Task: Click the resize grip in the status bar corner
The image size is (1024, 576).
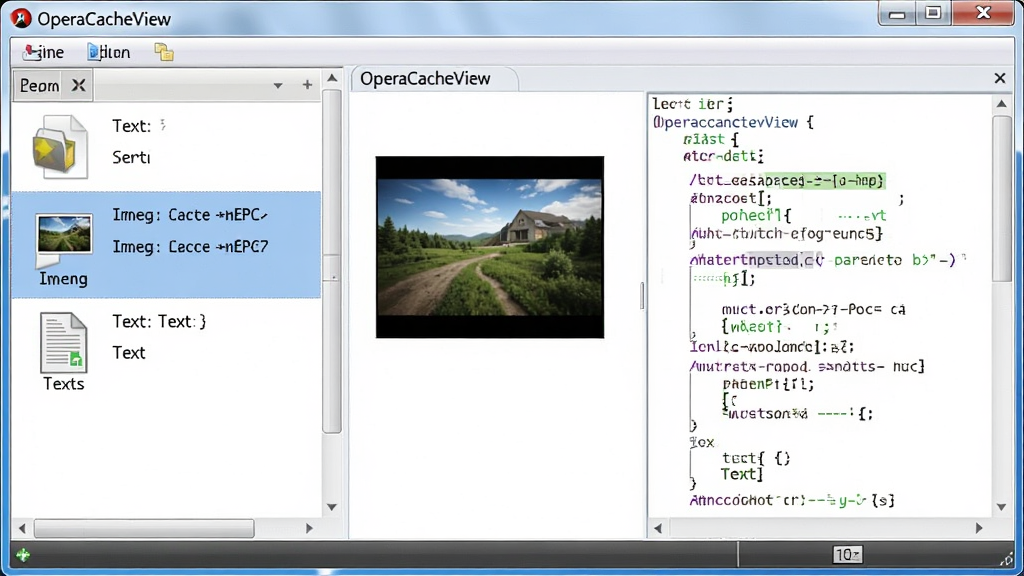Action: point(1006,558)
